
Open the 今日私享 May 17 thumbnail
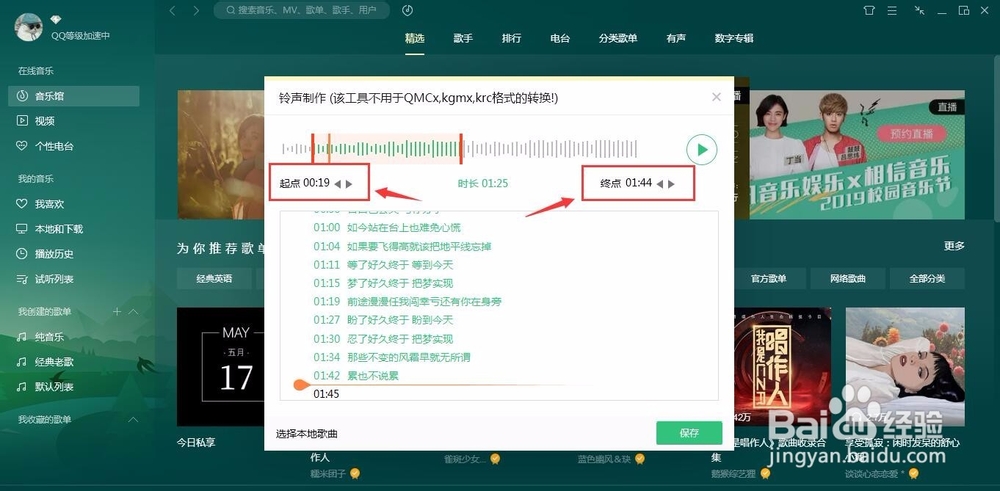pyautogui.click(x=221, y=367)
